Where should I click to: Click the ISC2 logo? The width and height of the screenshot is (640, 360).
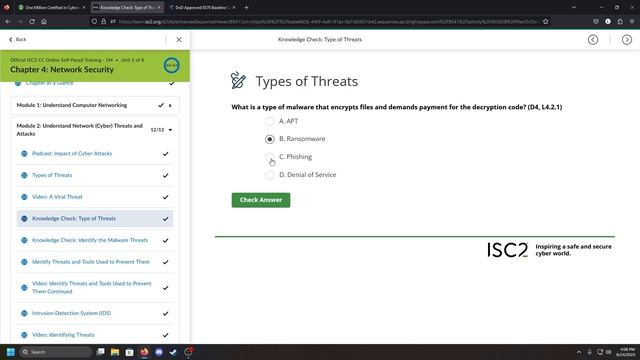tap(507, 250)
